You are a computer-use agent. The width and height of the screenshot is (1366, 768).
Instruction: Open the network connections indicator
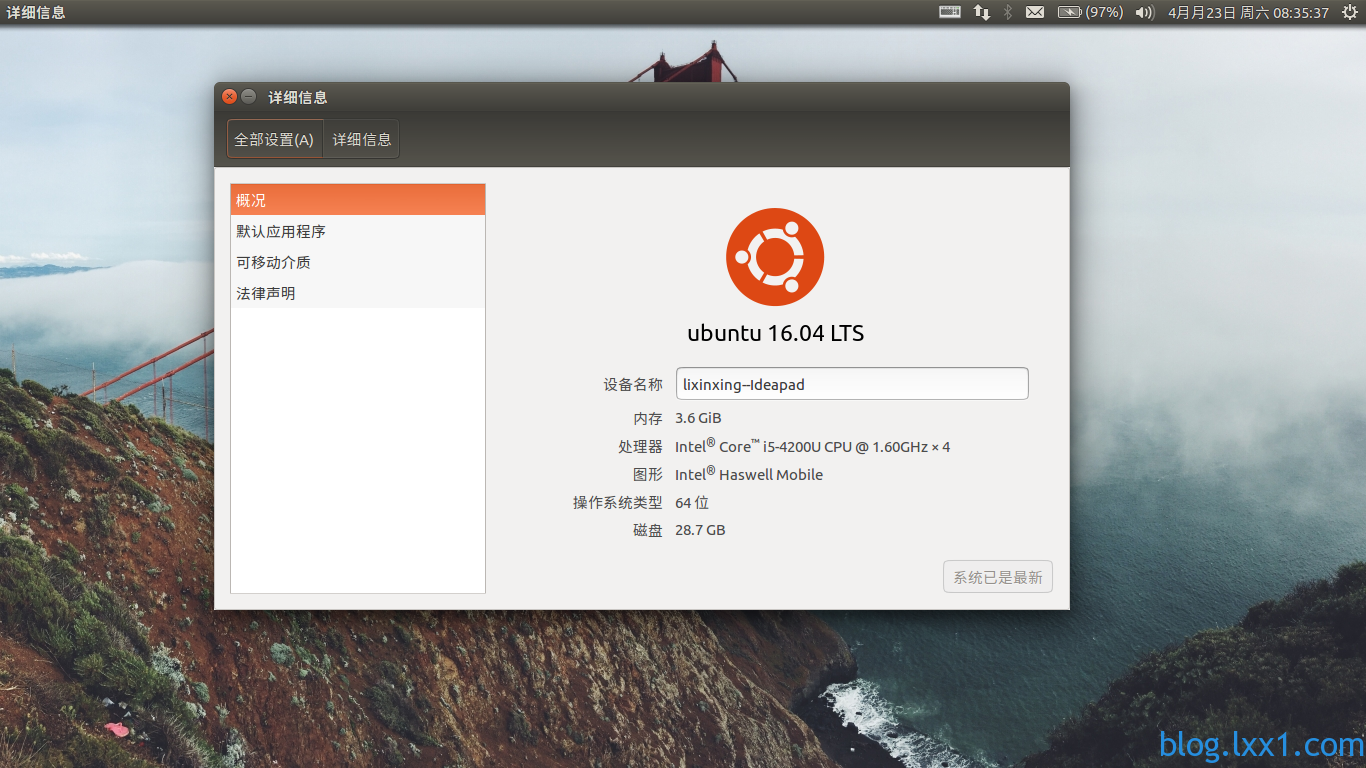tap(982, 12)
